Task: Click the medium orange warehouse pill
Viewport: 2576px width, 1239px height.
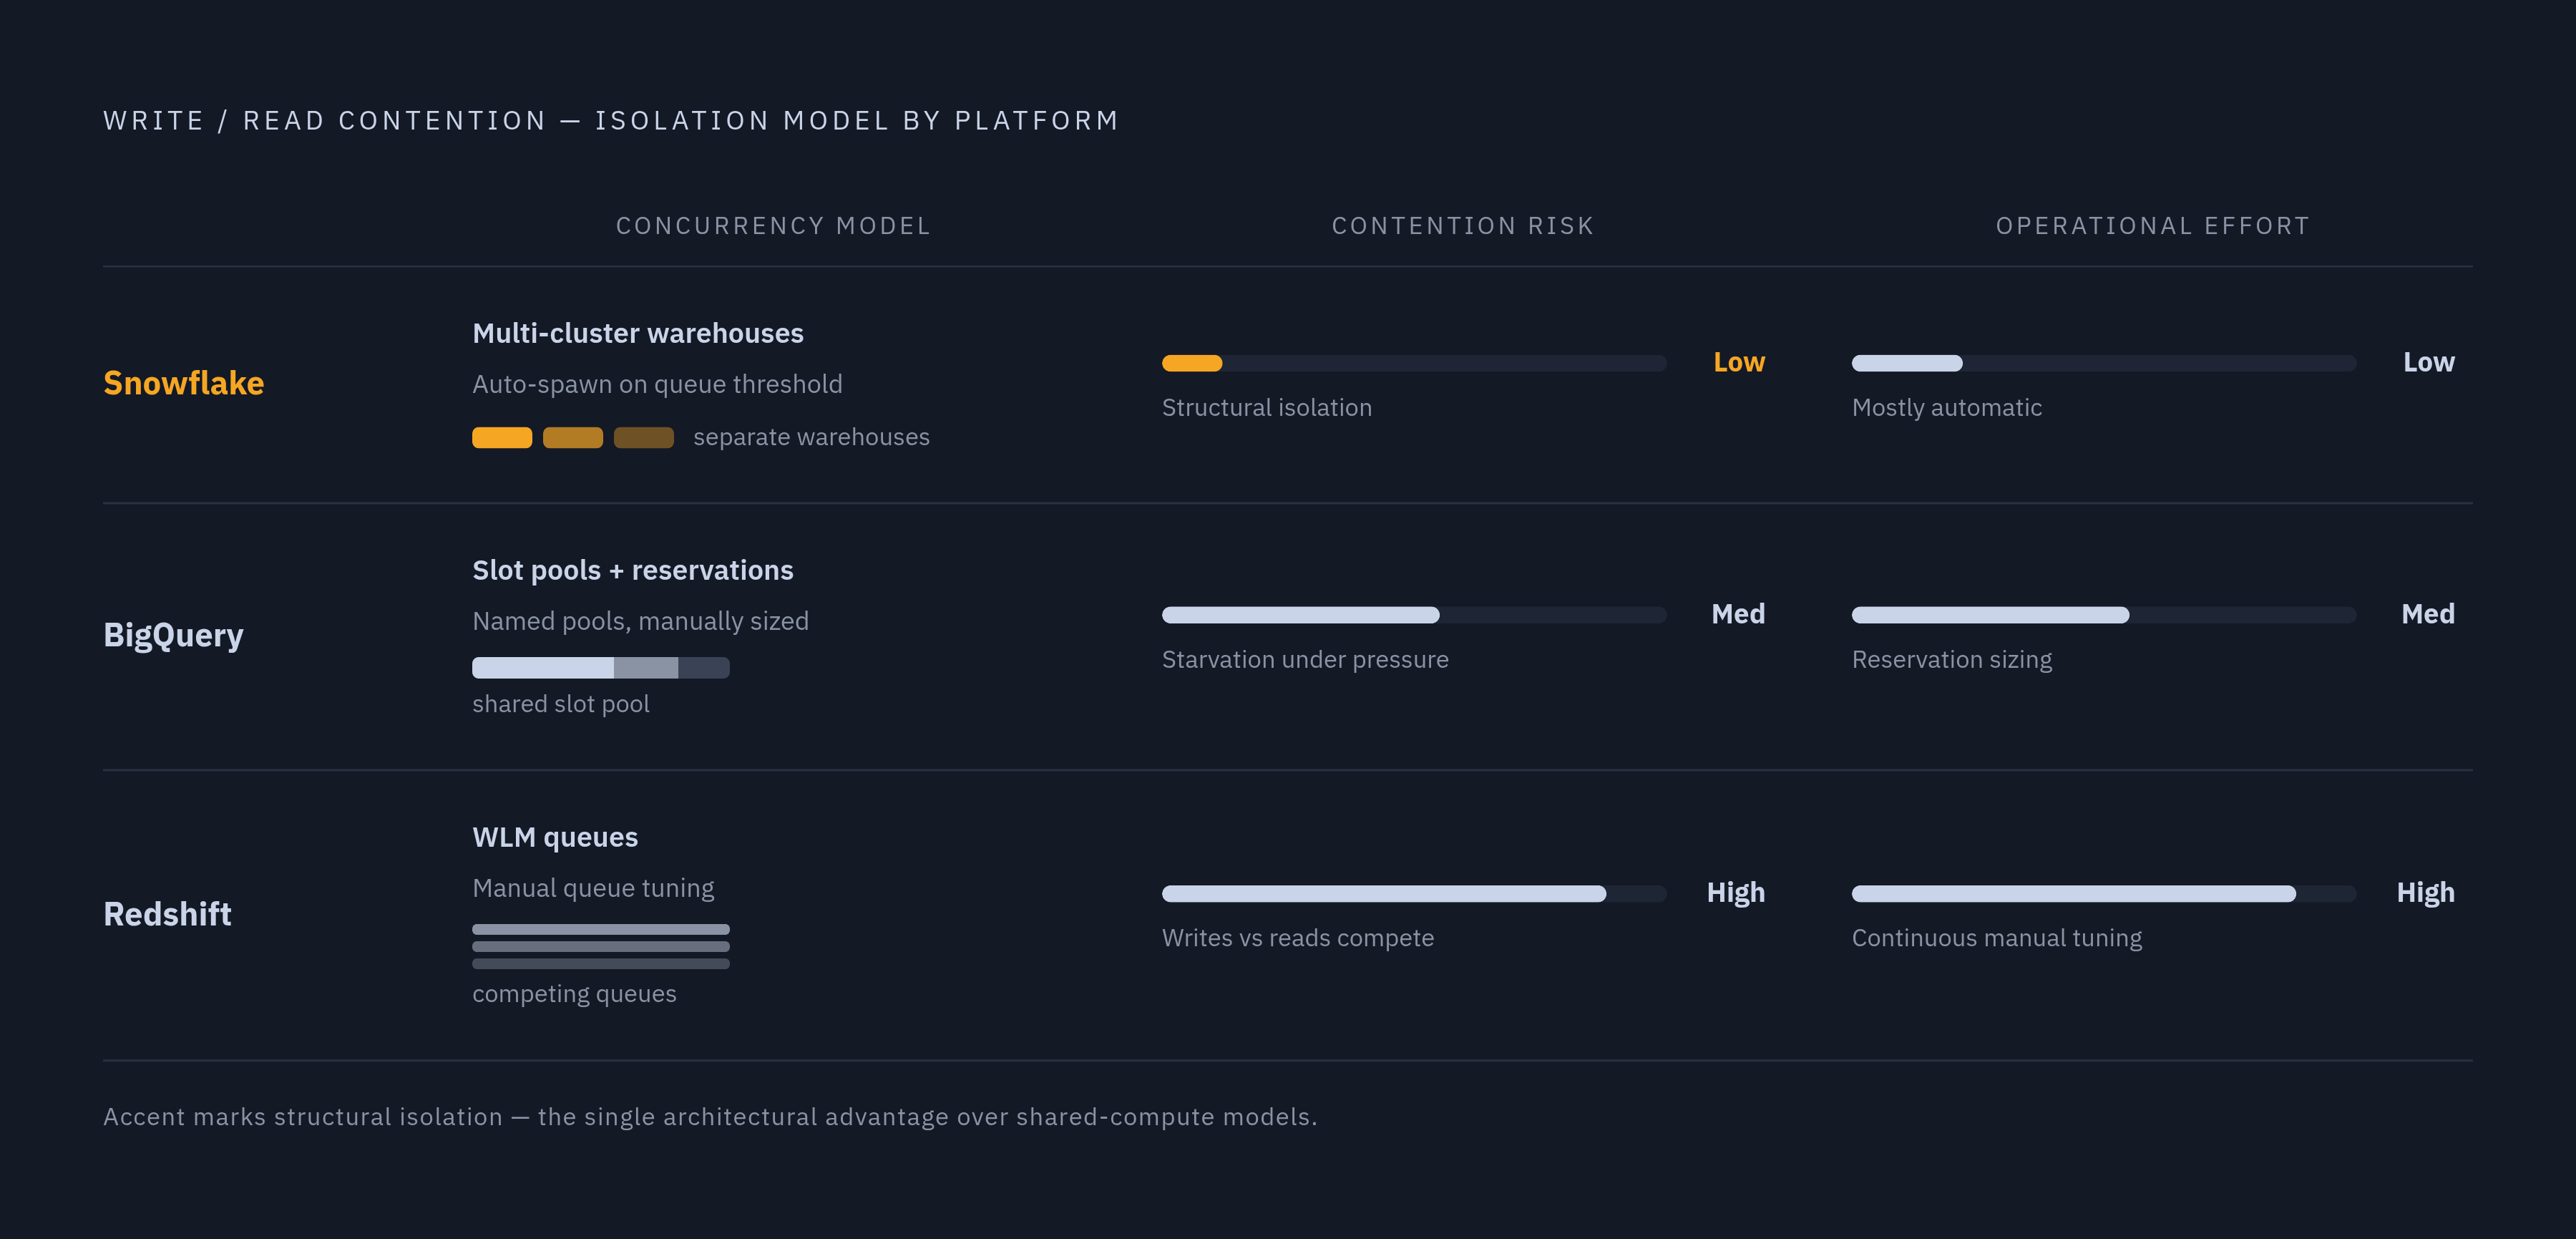Action: click(573, 437)
